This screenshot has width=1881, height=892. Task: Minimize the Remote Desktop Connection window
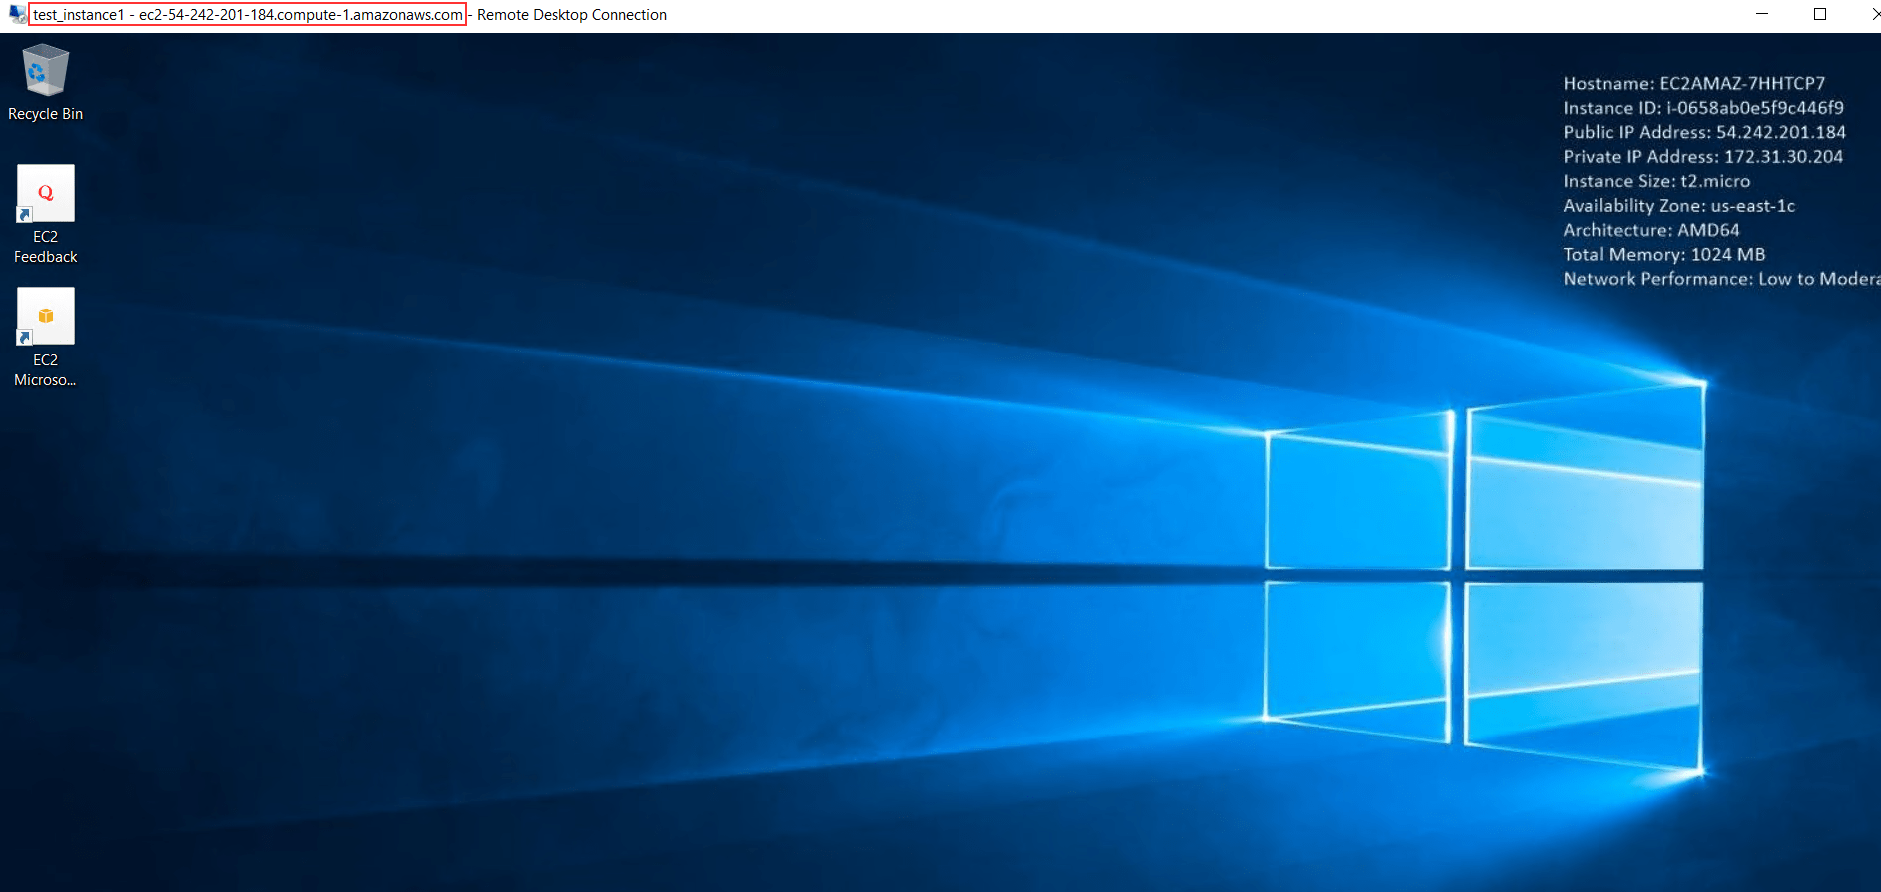point(1762,14)
